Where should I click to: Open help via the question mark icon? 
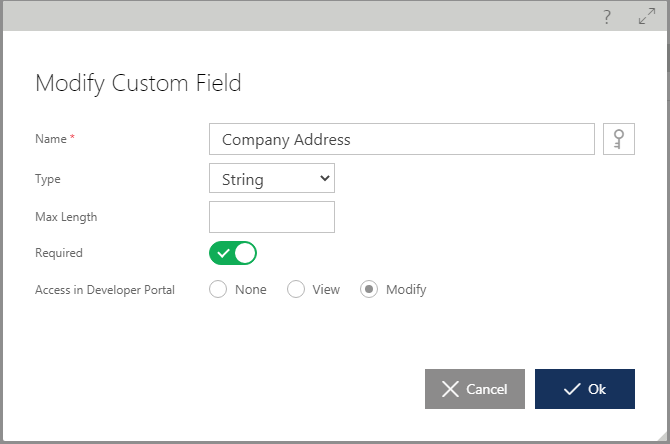(x=607, y=17)
